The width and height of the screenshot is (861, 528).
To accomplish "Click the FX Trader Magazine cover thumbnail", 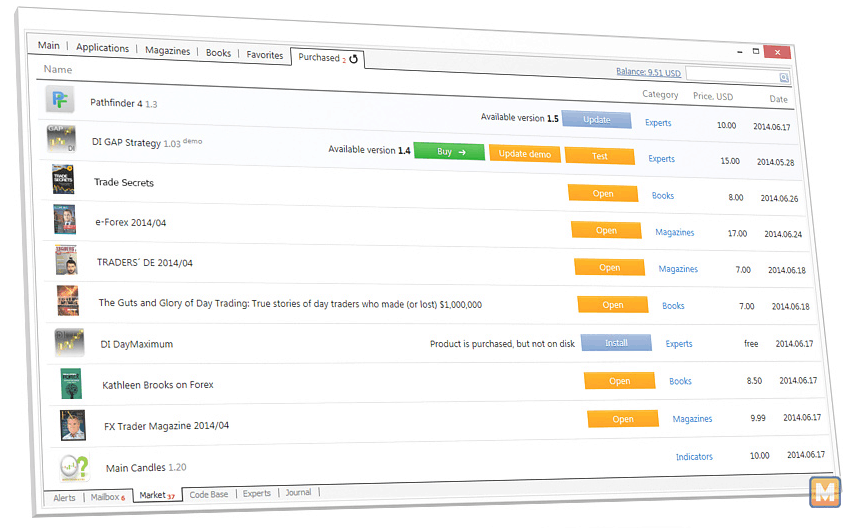I will (x=73, y=425).
